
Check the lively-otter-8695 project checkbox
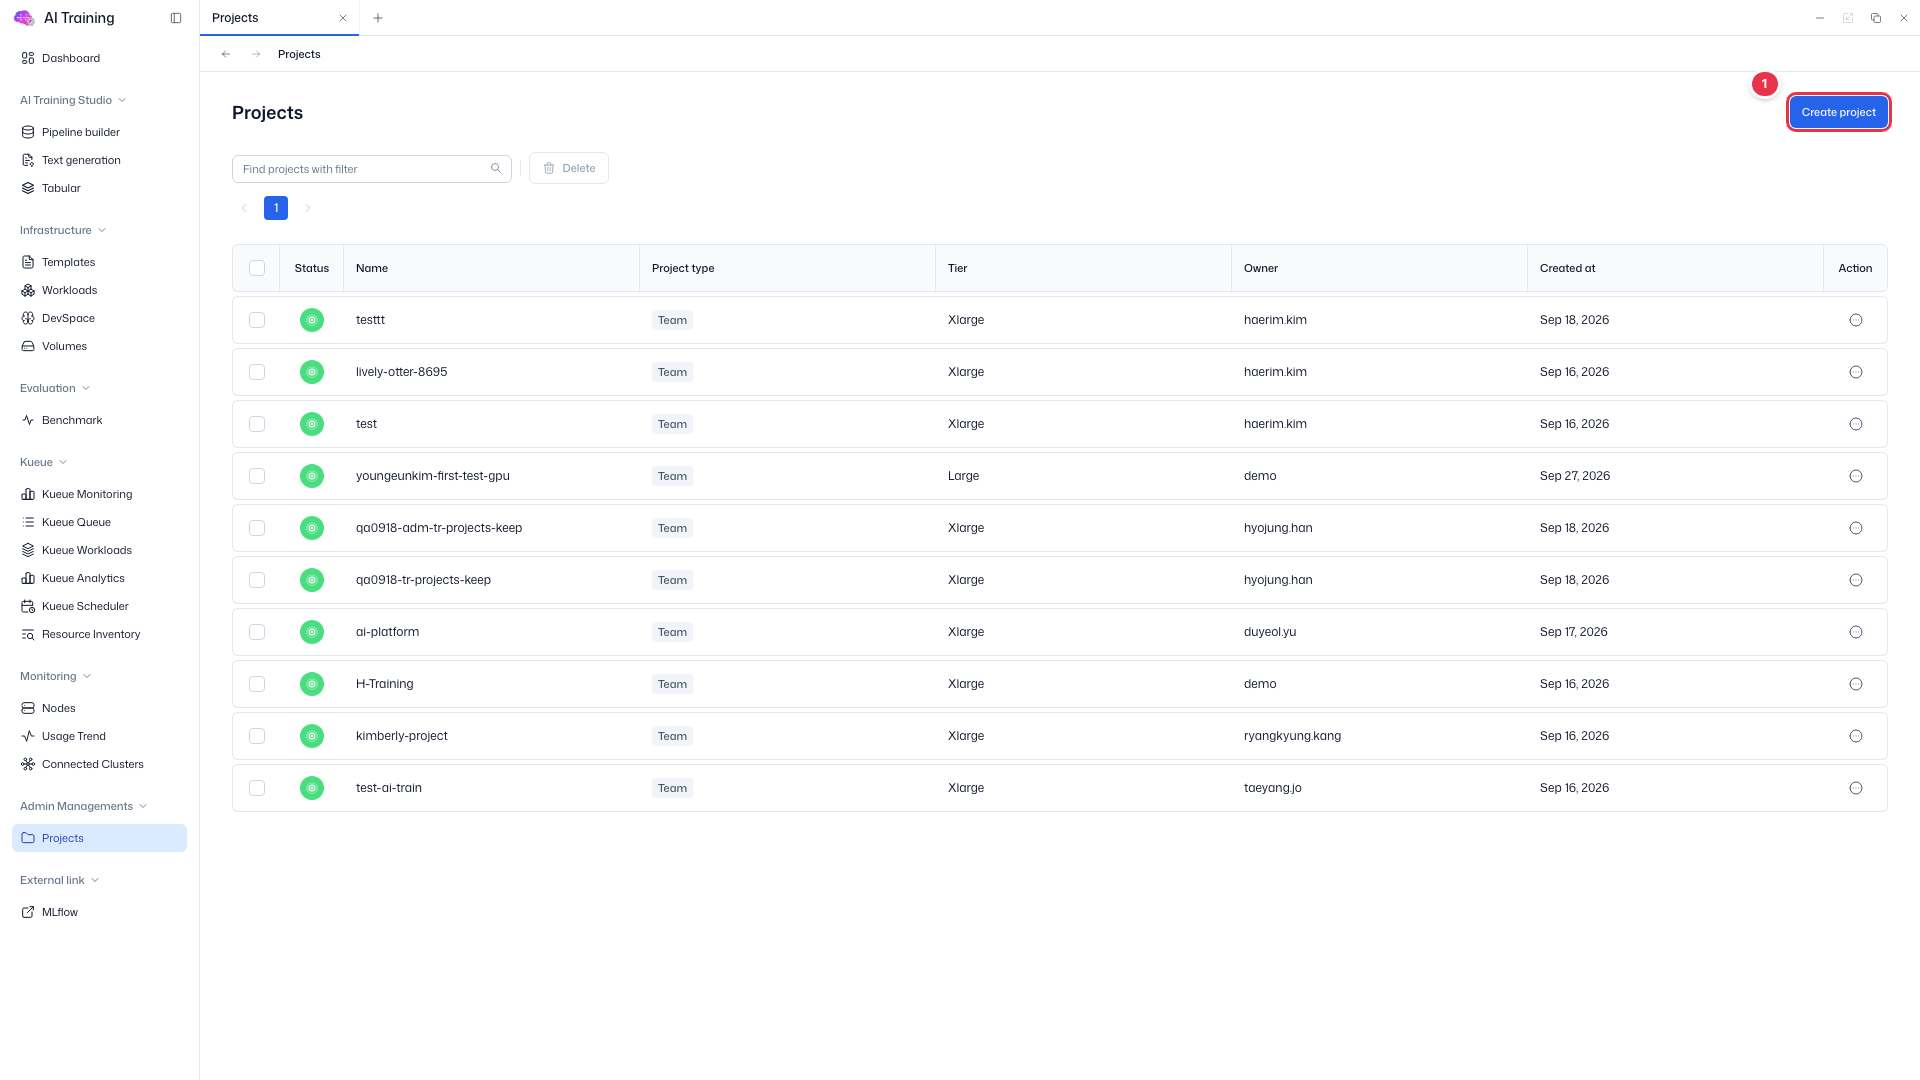[257, 372]
